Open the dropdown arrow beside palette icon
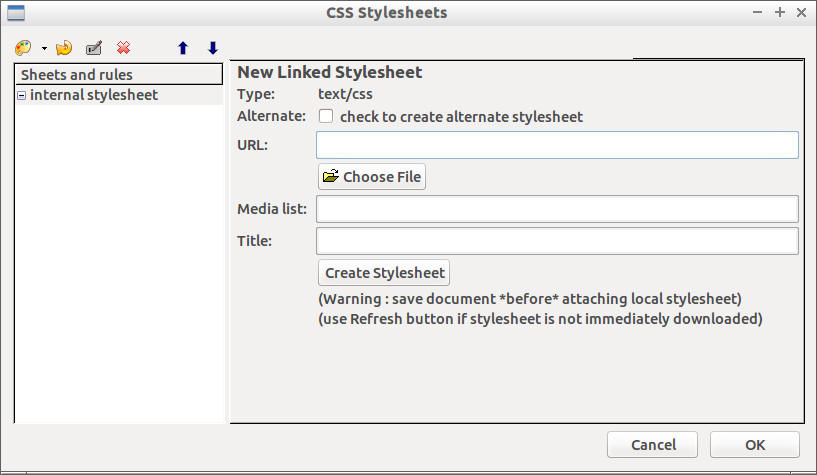 tap(44, 49)
